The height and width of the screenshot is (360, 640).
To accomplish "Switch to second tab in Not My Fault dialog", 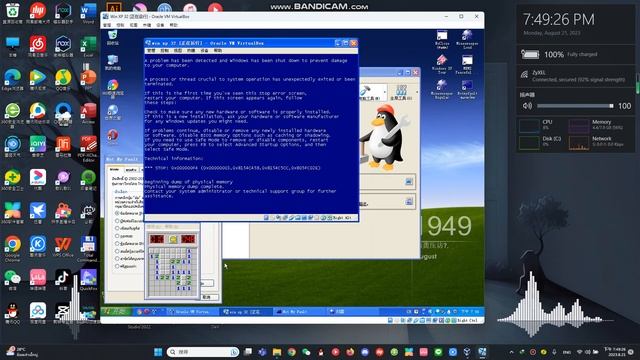I will click(x=131, y=170).
